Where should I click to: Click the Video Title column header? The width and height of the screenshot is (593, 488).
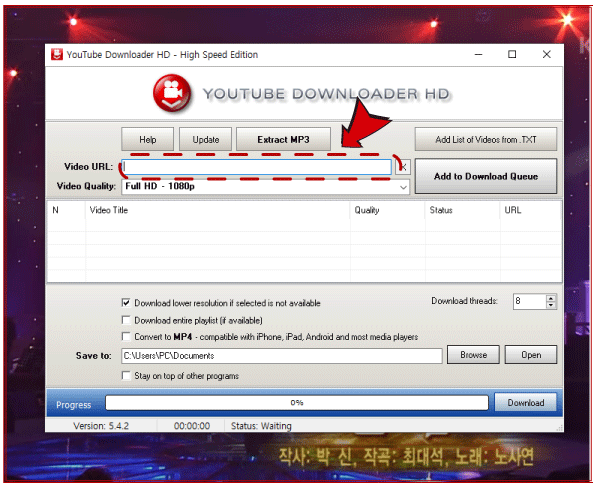218,210
